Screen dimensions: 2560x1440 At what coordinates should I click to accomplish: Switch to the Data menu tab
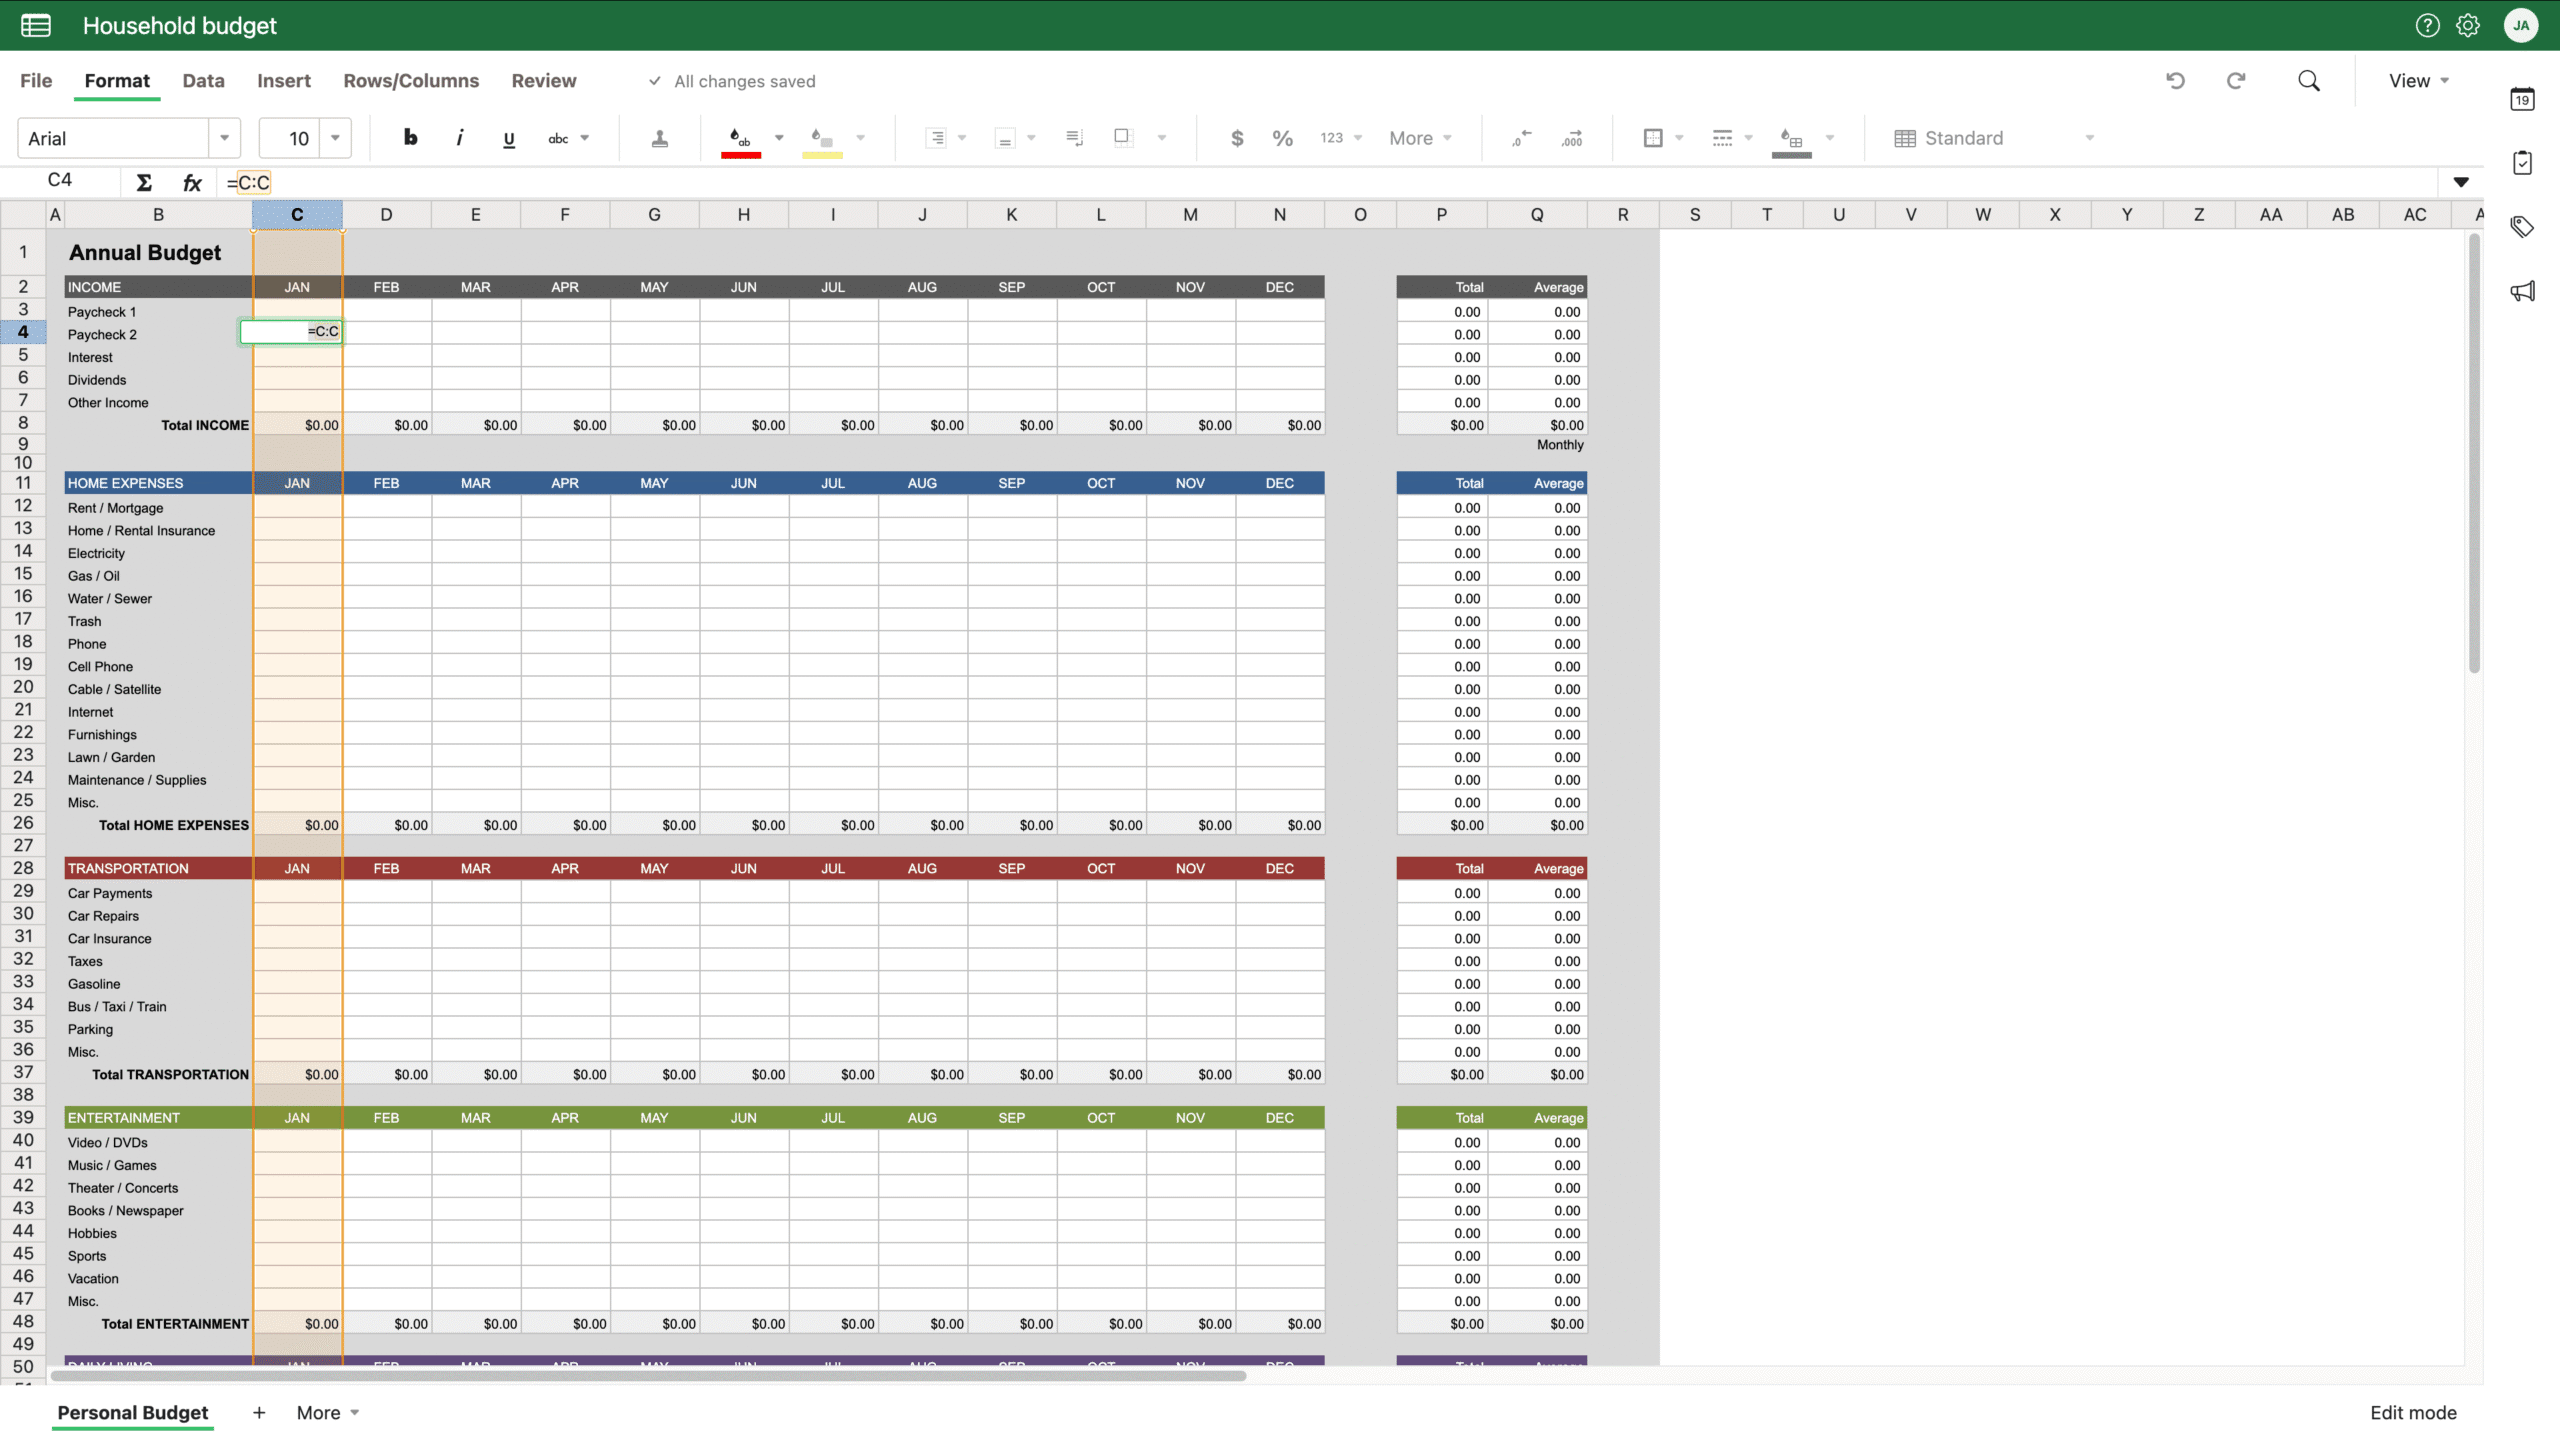(203, 81)
